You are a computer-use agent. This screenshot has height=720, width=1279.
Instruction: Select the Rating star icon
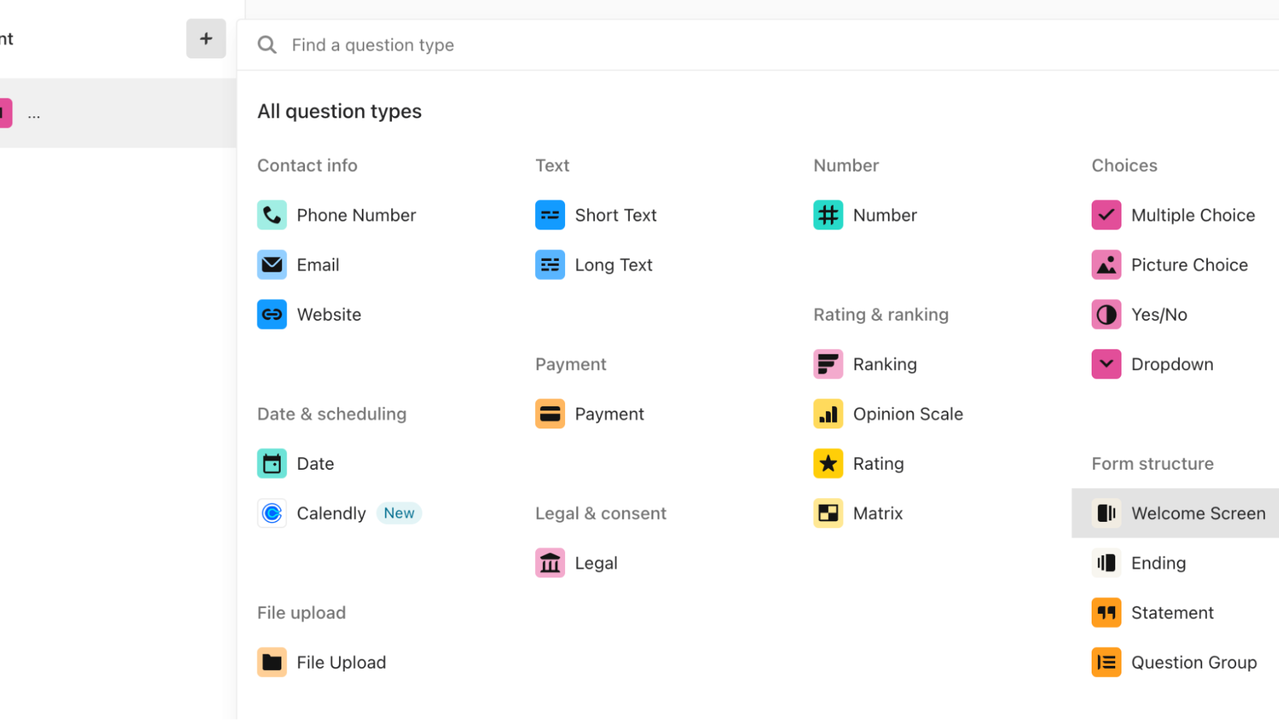pos(828,463)
